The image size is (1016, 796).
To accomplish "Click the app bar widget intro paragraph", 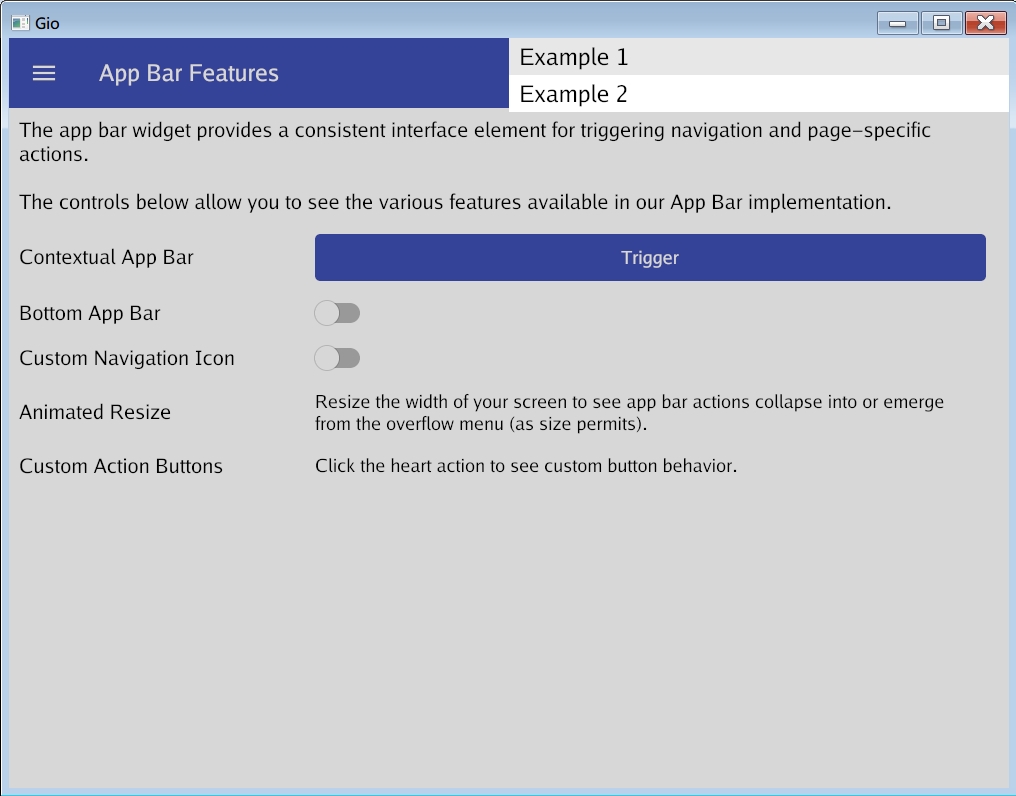I will (x=475, y=142).
